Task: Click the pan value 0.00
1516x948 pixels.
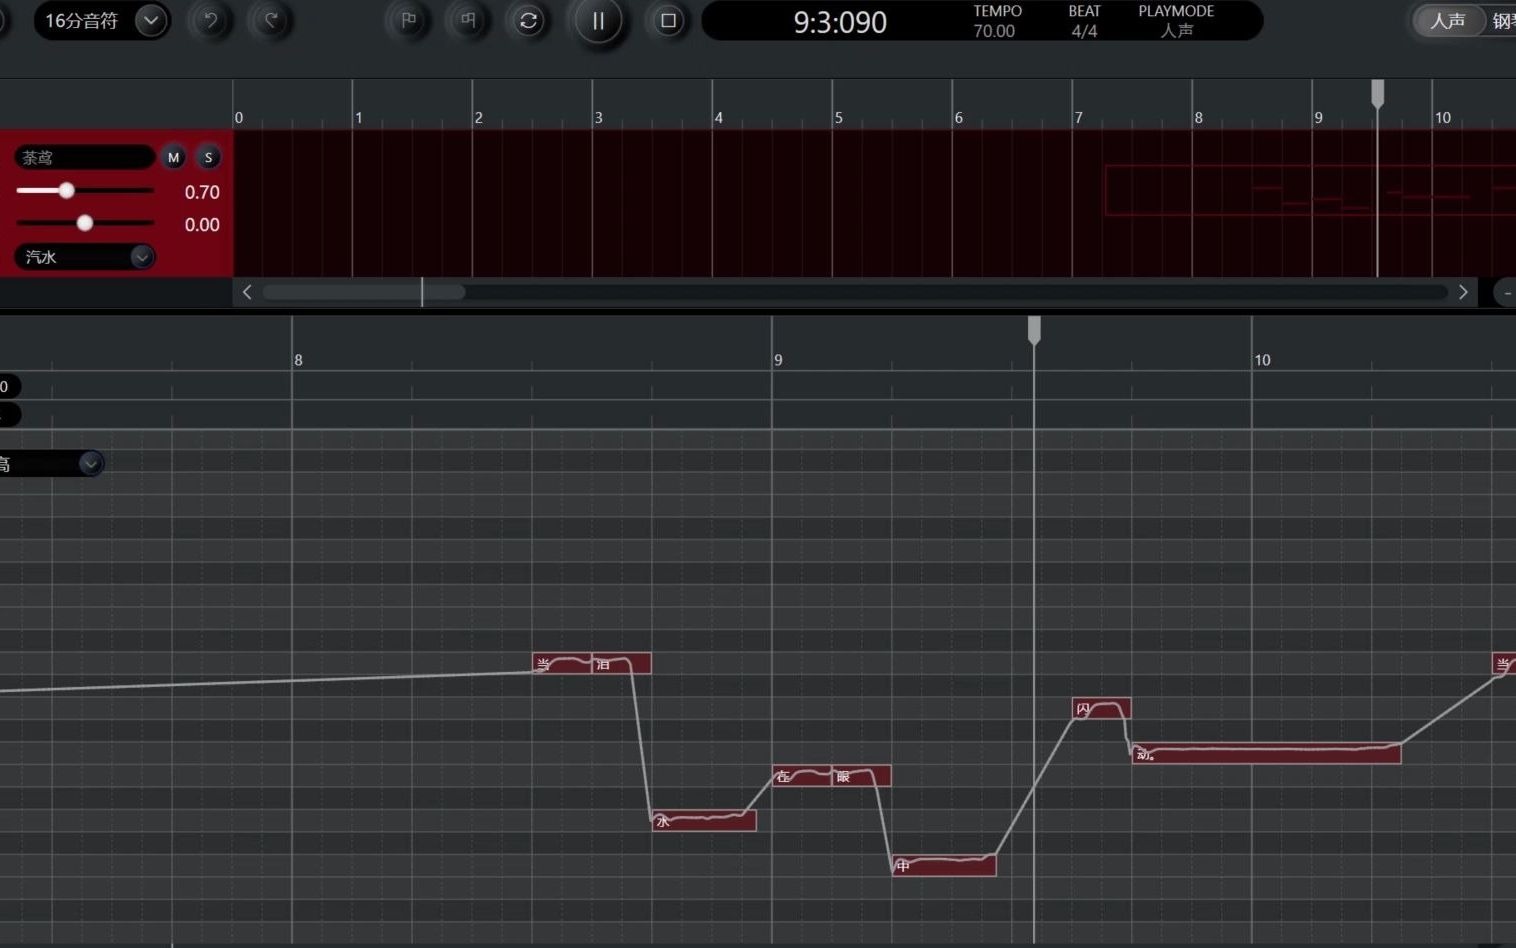Action: click(202, 225)
